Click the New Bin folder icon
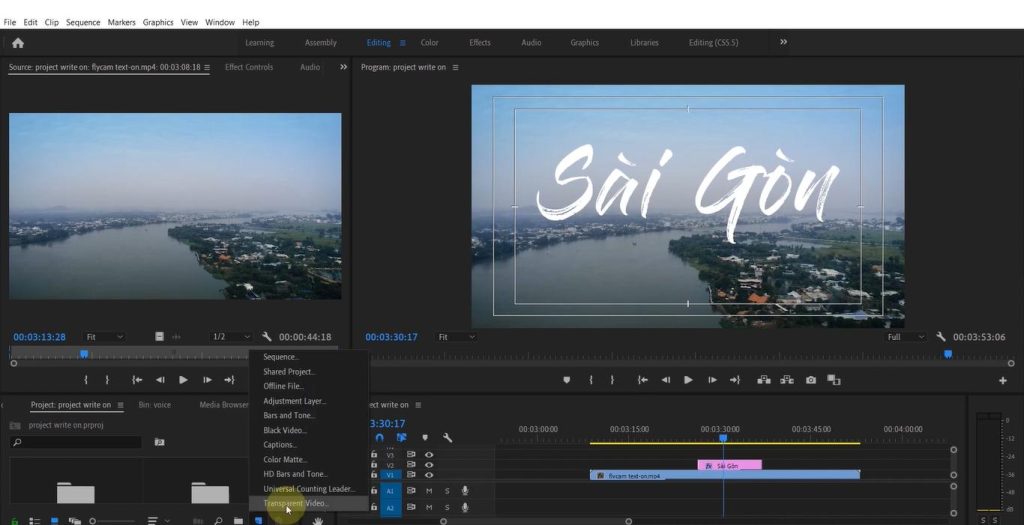Image resolution: width=1024 pixels, height=525 pixels. (x=238, y=520)
